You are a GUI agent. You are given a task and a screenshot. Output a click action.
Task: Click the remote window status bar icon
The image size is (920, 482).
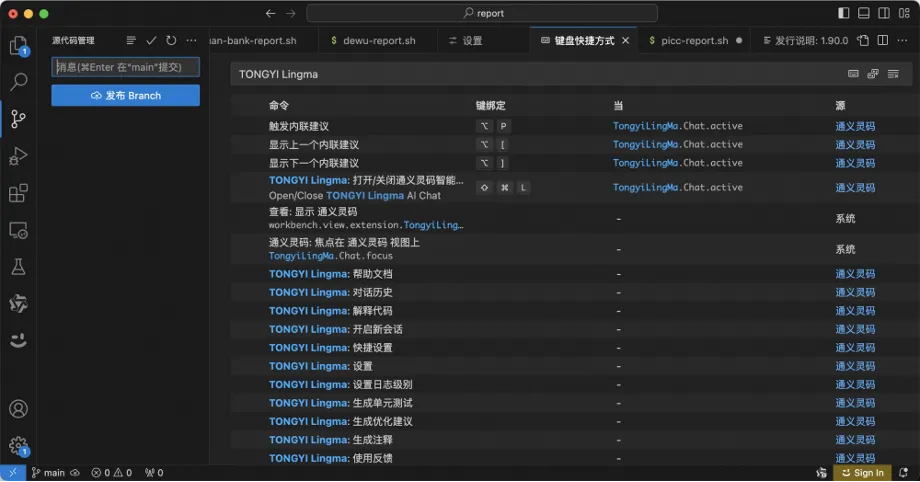point(13,473)
